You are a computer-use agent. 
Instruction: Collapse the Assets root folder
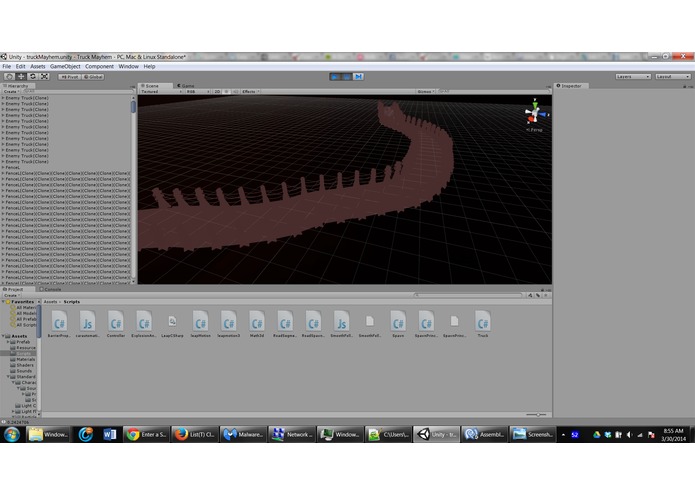click(3, 336)
